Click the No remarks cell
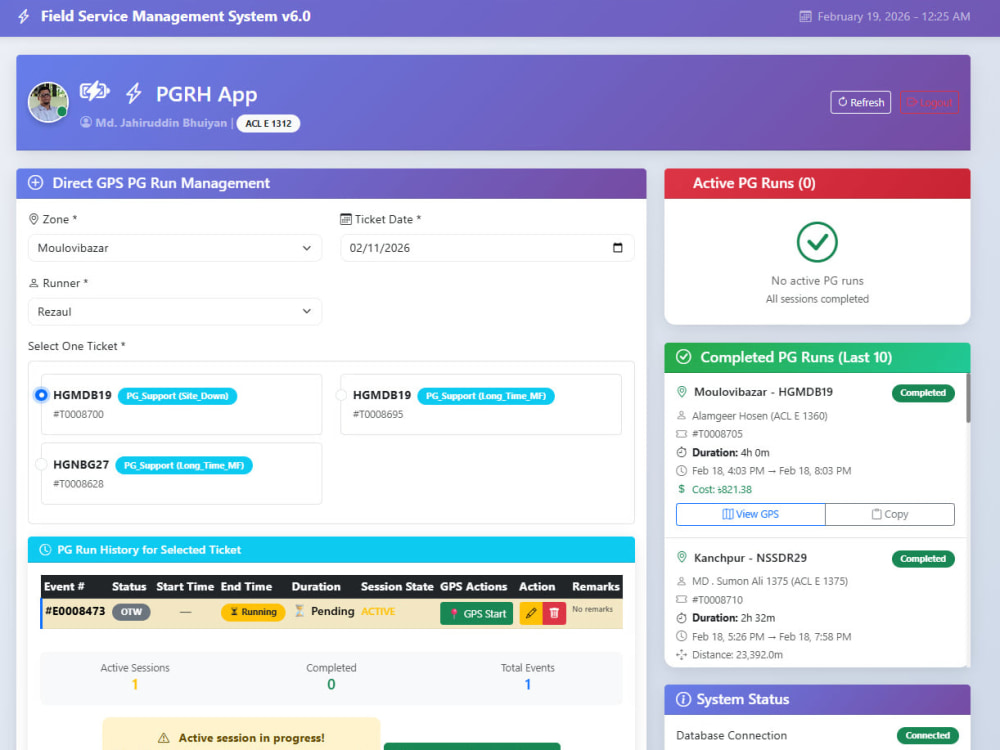 pyautogui.click(x=592, y=610)
